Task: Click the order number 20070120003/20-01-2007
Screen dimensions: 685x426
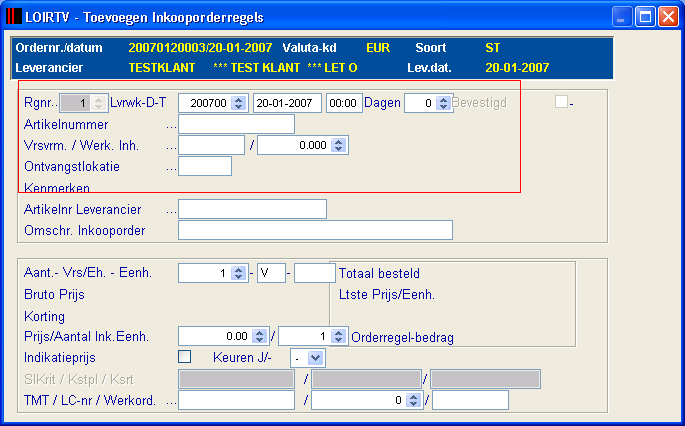Action: [200, 48]
